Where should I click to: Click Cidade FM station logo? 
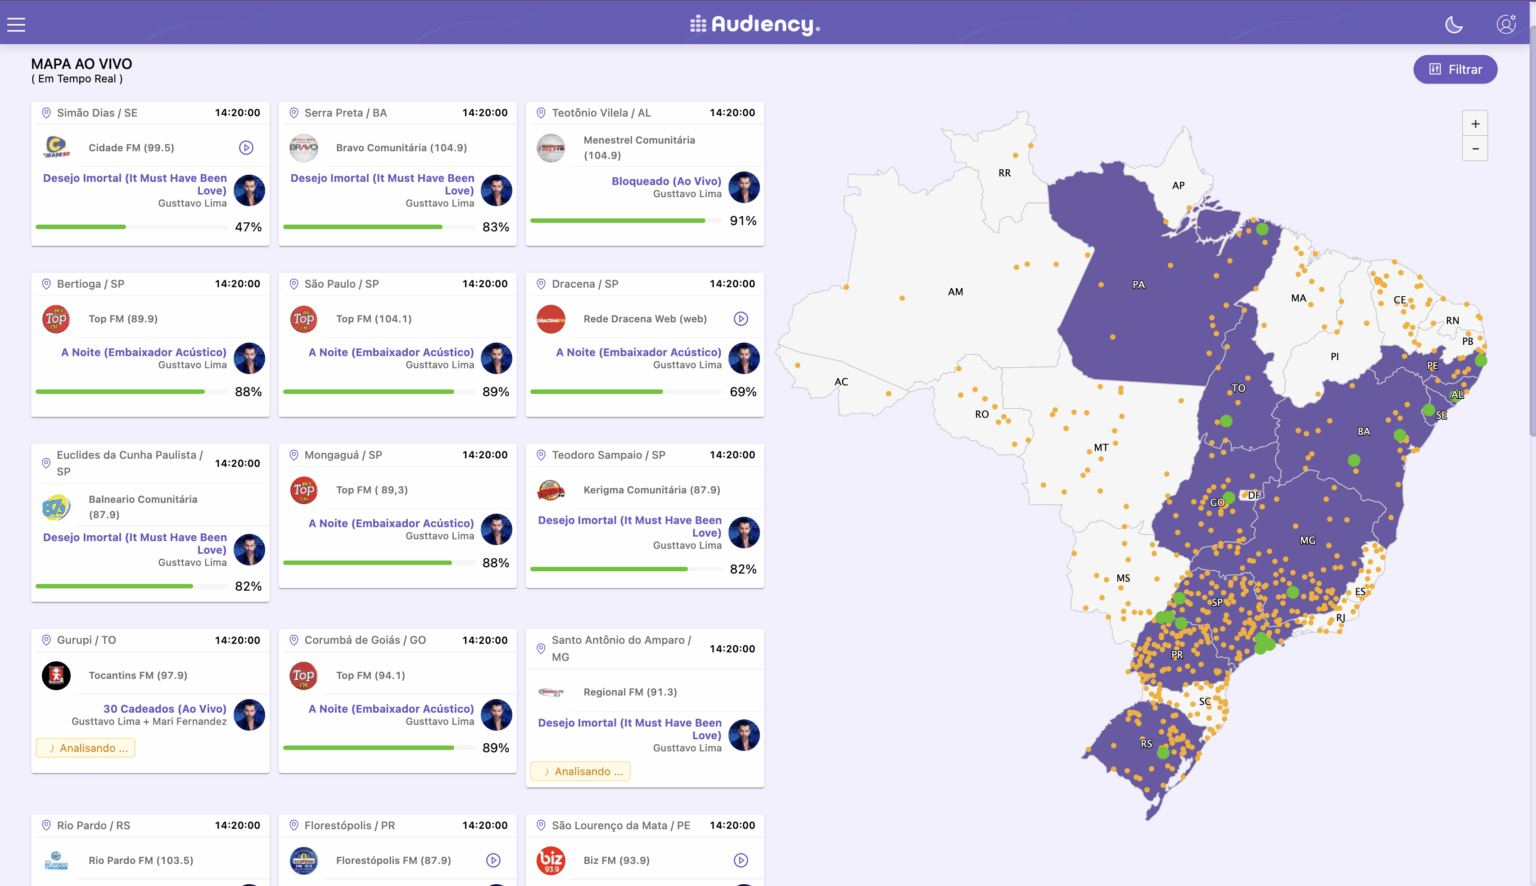coord(57,148)
